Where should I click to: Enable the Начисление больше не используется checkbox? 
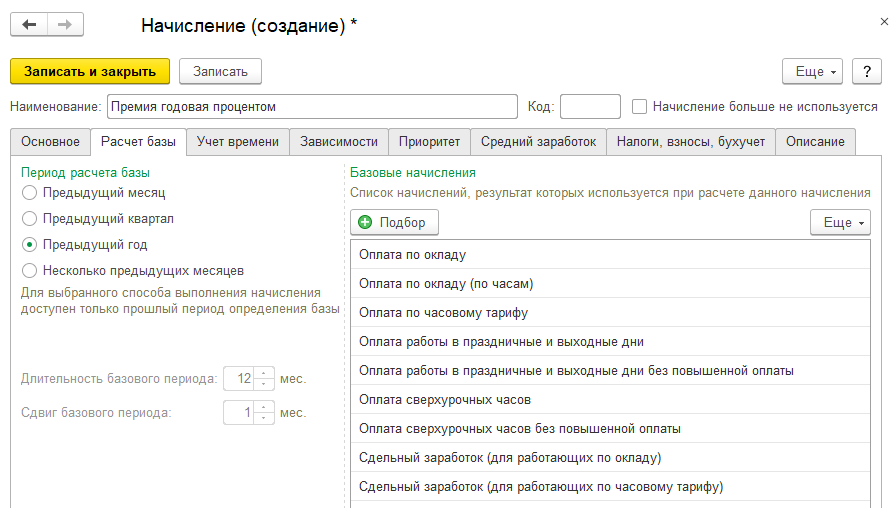pyautogui.click(x=640, y=106)
